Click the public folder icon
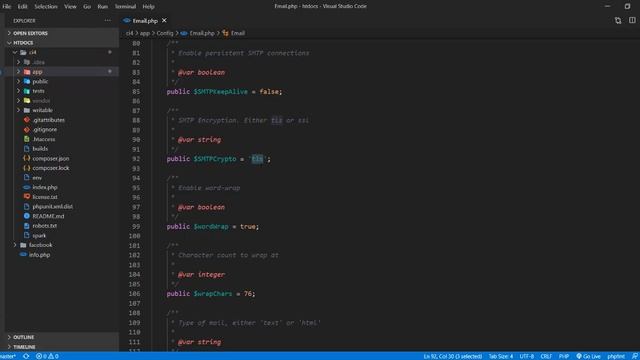 [x=27, y=81]
